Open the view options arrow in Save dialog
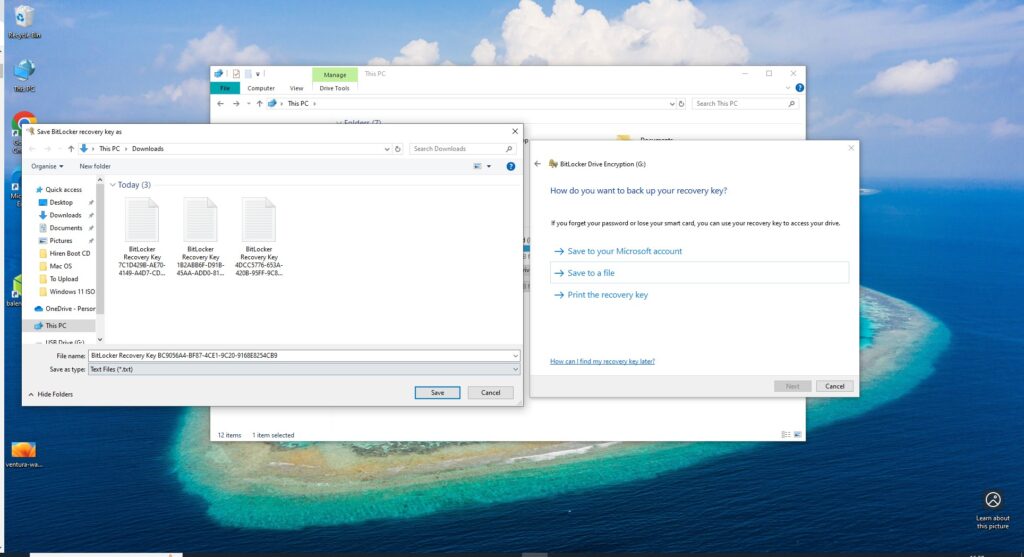1024x557 pixels. pos(488,167)
